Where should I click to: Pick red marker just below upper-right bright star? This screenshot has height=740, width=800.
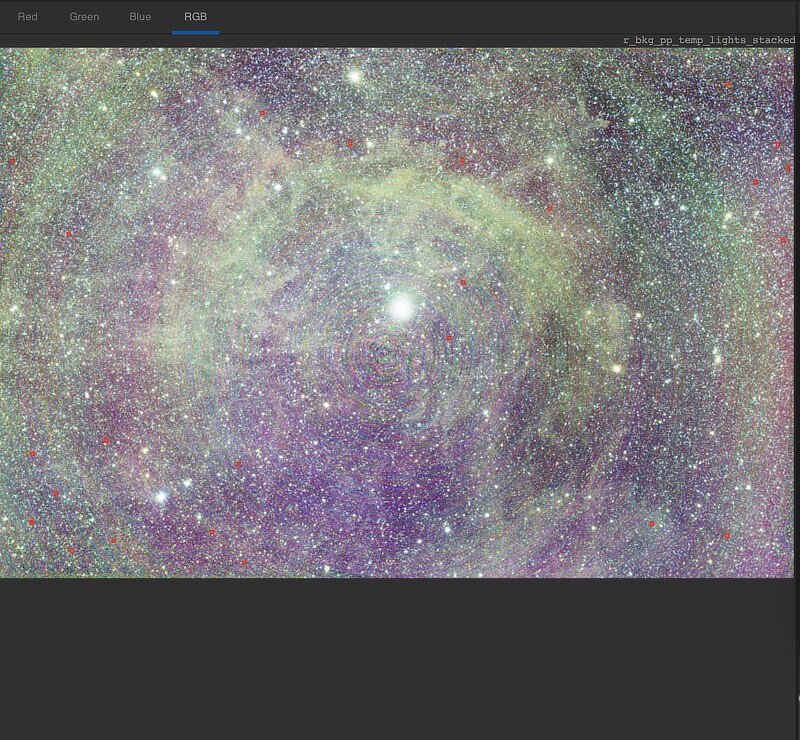[549, 208]
